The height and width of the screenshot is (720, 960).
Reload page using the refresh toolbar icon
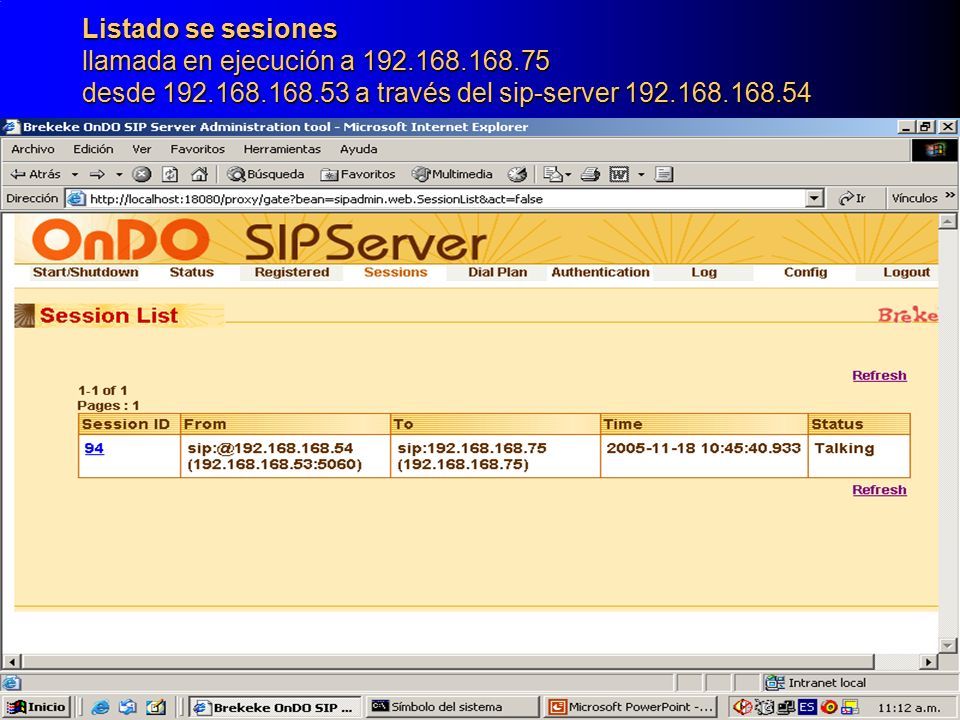click(170, 174)
